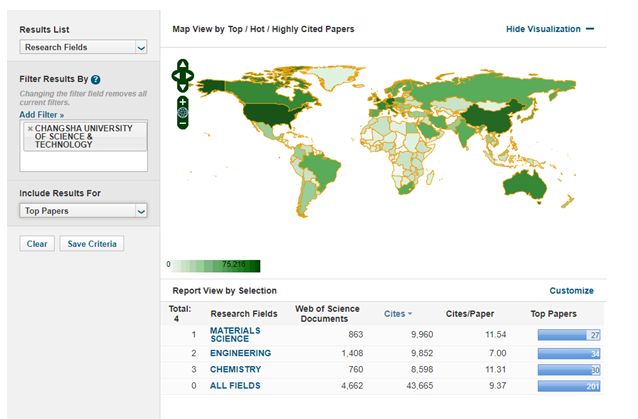Open the CHEMISTRY research field

click(x=235, y=369)
